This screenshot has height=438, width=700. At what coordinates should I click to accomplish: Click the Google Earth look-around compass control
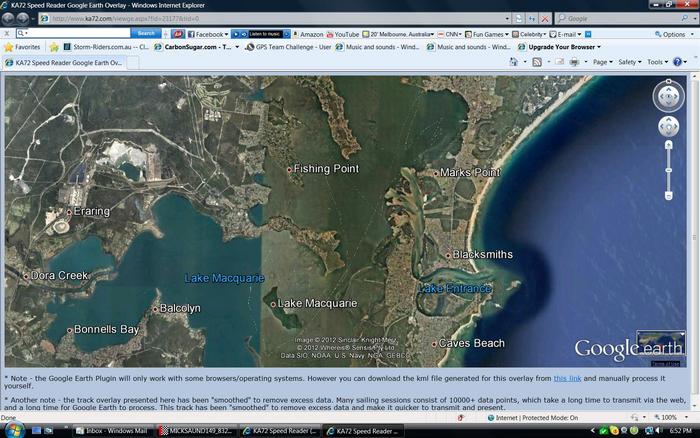tap(668, 96)
